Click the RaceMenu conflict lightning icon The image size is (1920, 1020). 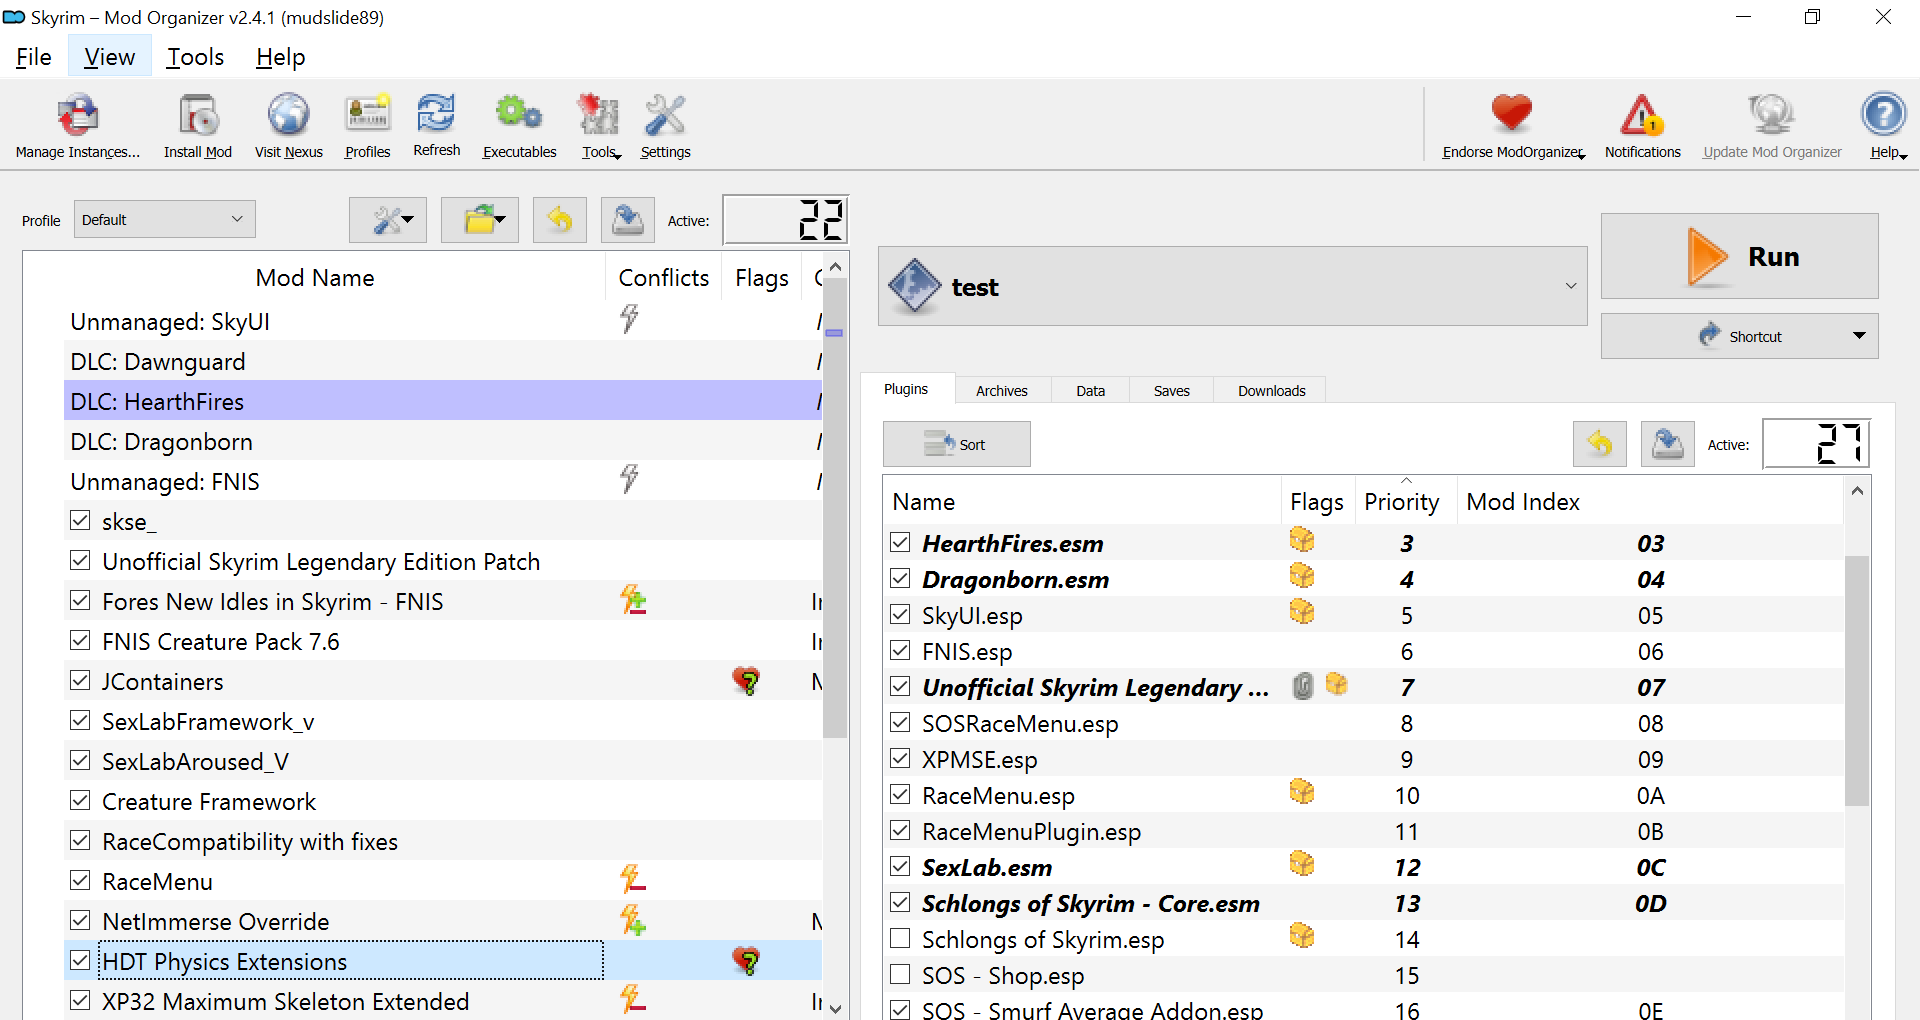pos(632,880)
